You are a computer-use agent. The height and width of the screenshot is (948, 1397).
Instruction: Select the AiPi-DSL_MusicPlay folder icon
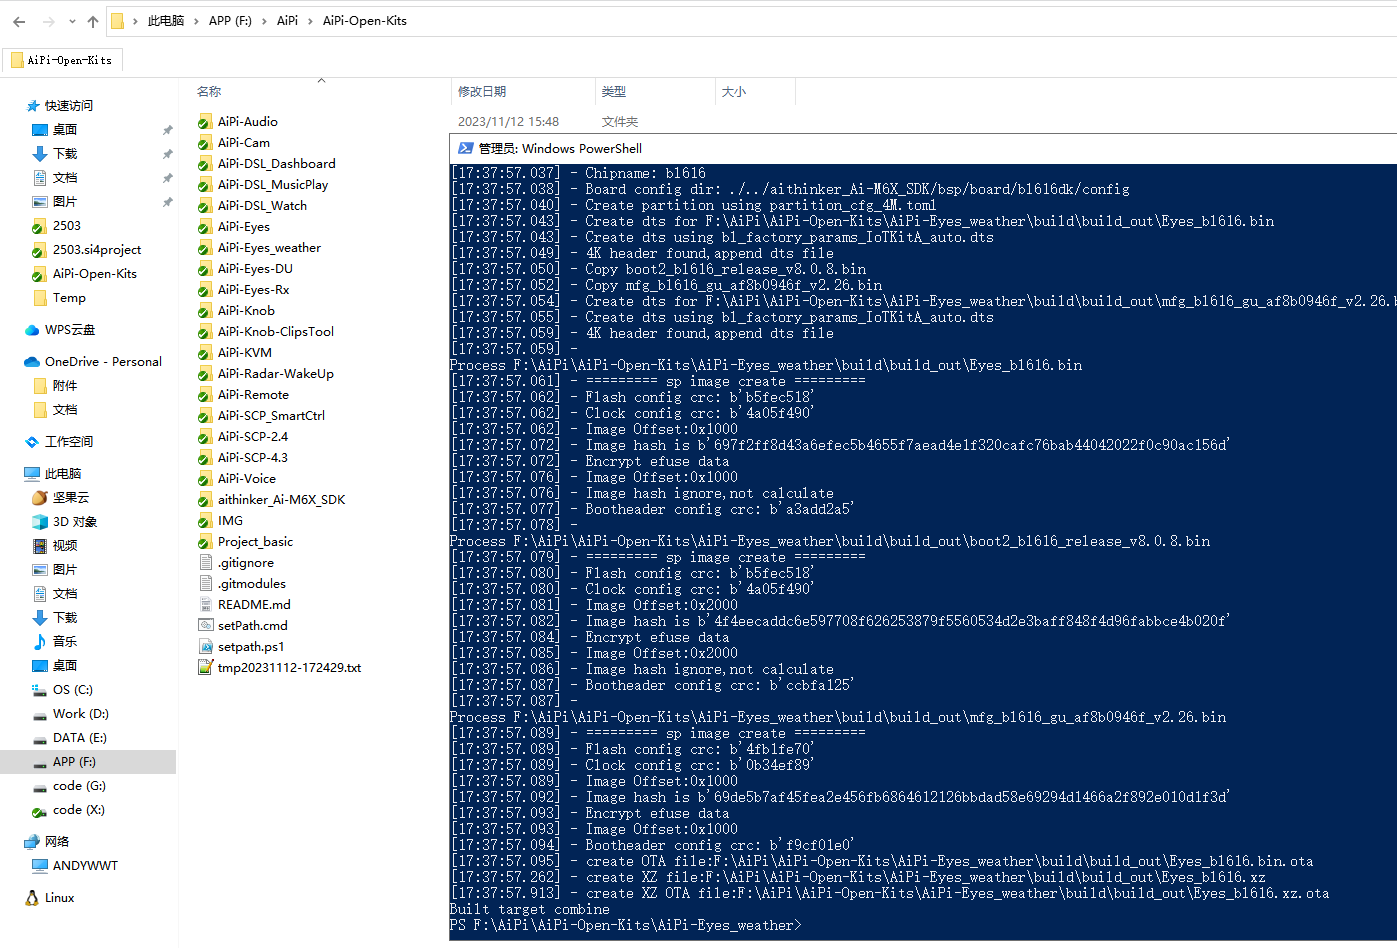pyautogui.click(x=206, y=185)
